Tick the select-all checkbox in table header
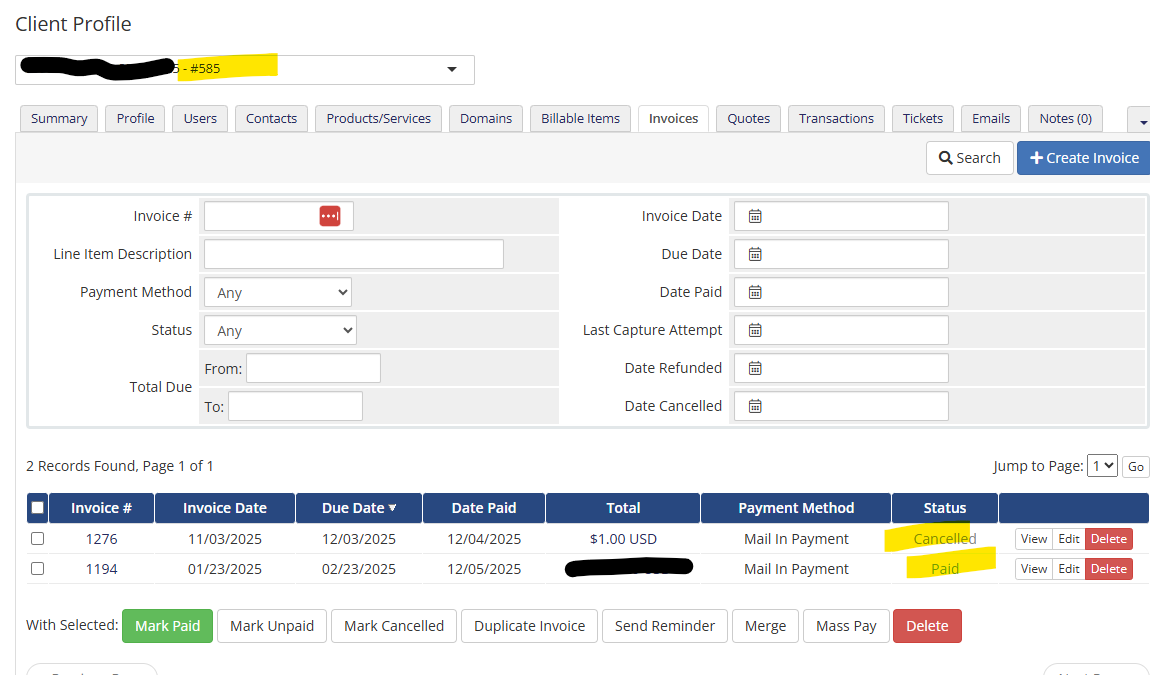Viewport: 1150px width, 675px height. coord(38,508)
